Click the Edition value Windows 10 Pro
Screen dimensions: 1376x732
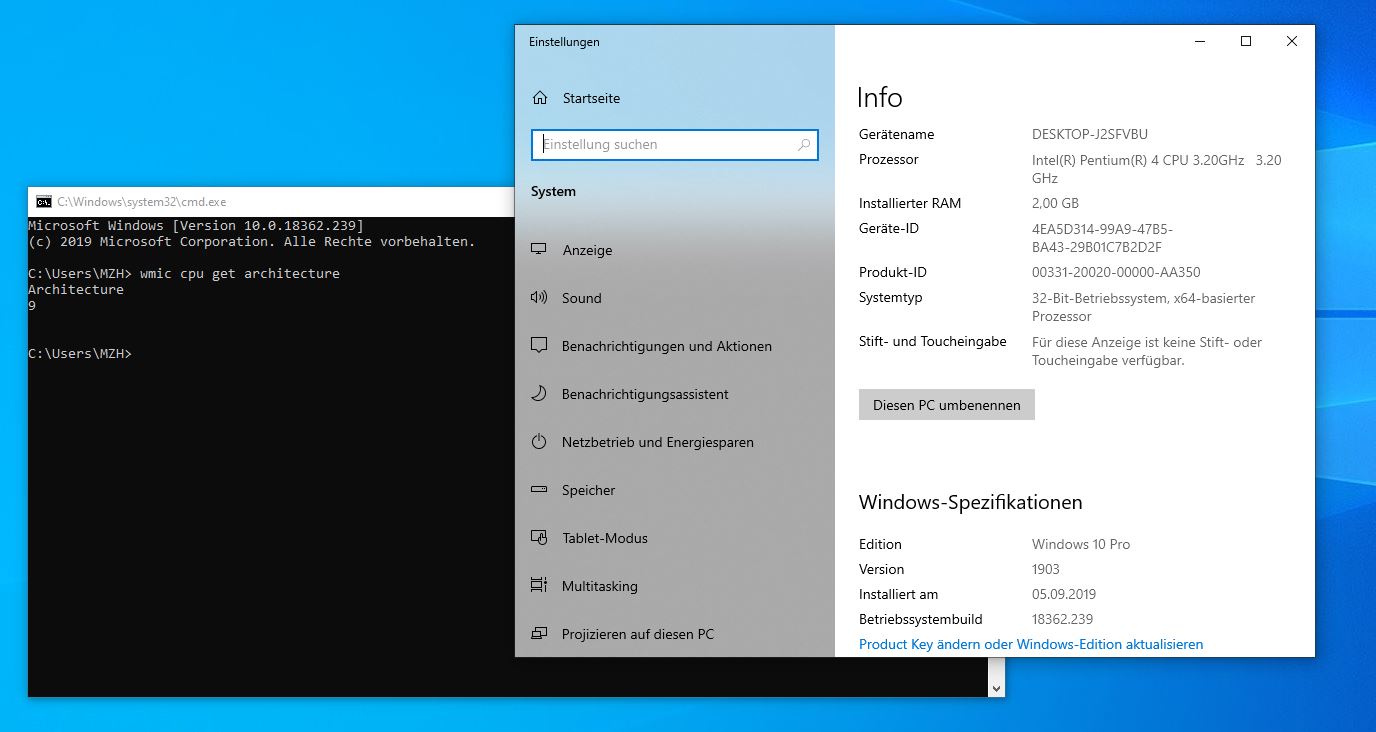[x=1081, y=545]
